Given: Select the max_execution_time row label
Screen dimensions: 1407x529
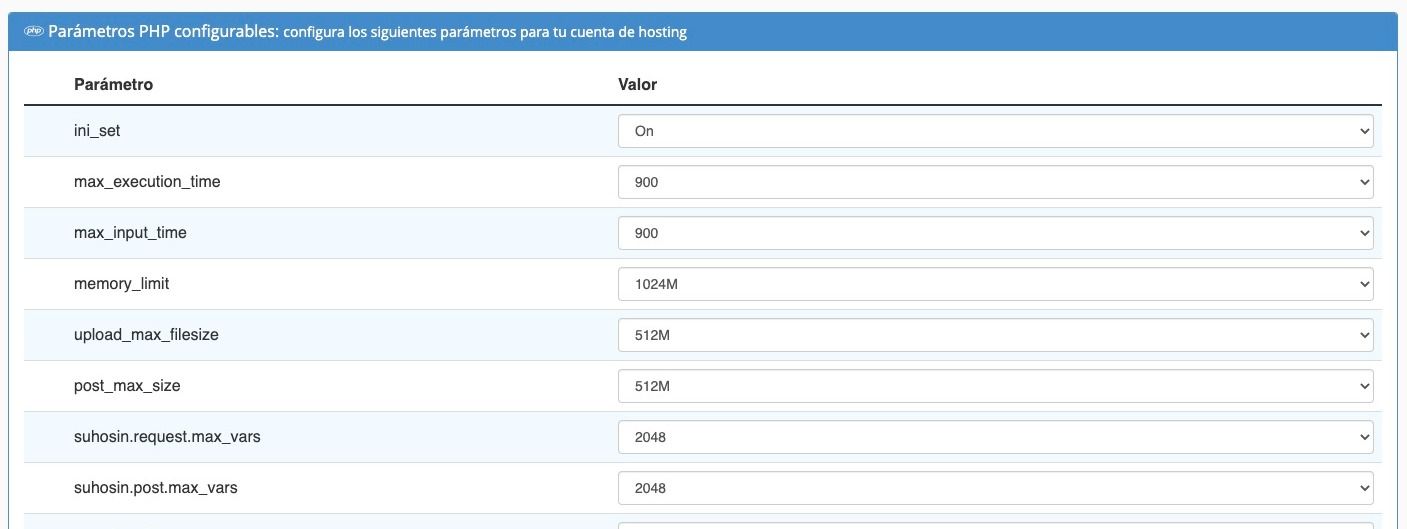Looking at the screenshot, I should click(x=147, y=182).
